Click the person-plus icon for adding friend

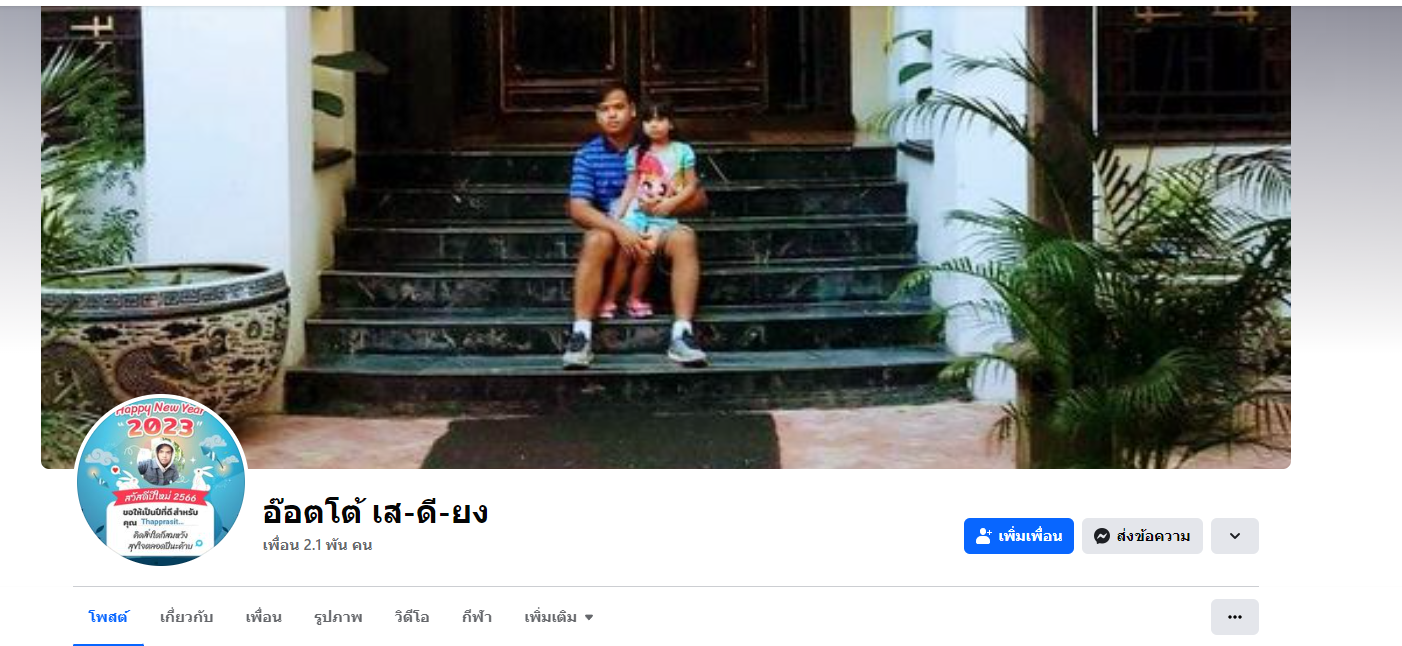point(983,536)
